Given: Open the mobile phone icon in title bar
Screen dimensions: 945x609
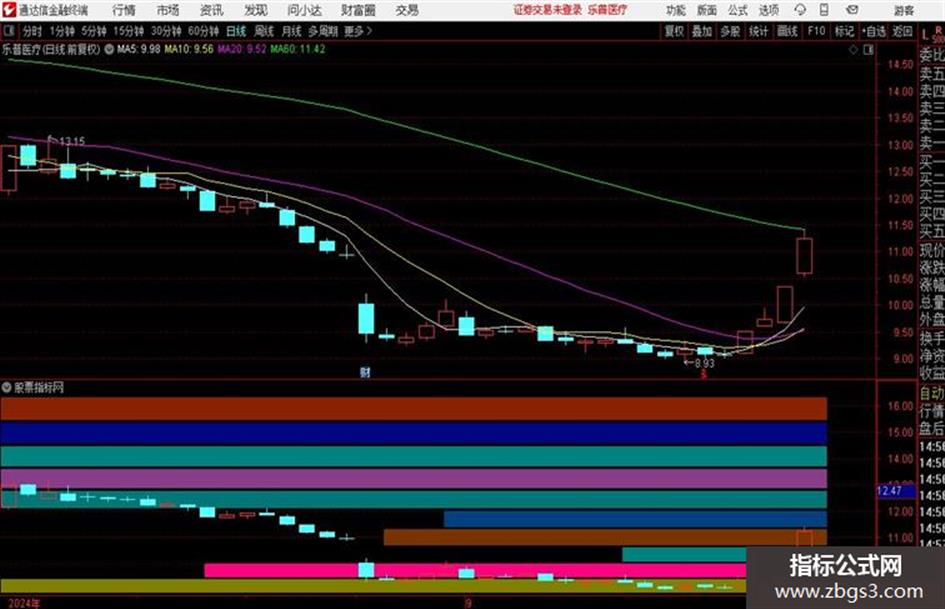Looking at the screenshot, I should coord(824,10).
